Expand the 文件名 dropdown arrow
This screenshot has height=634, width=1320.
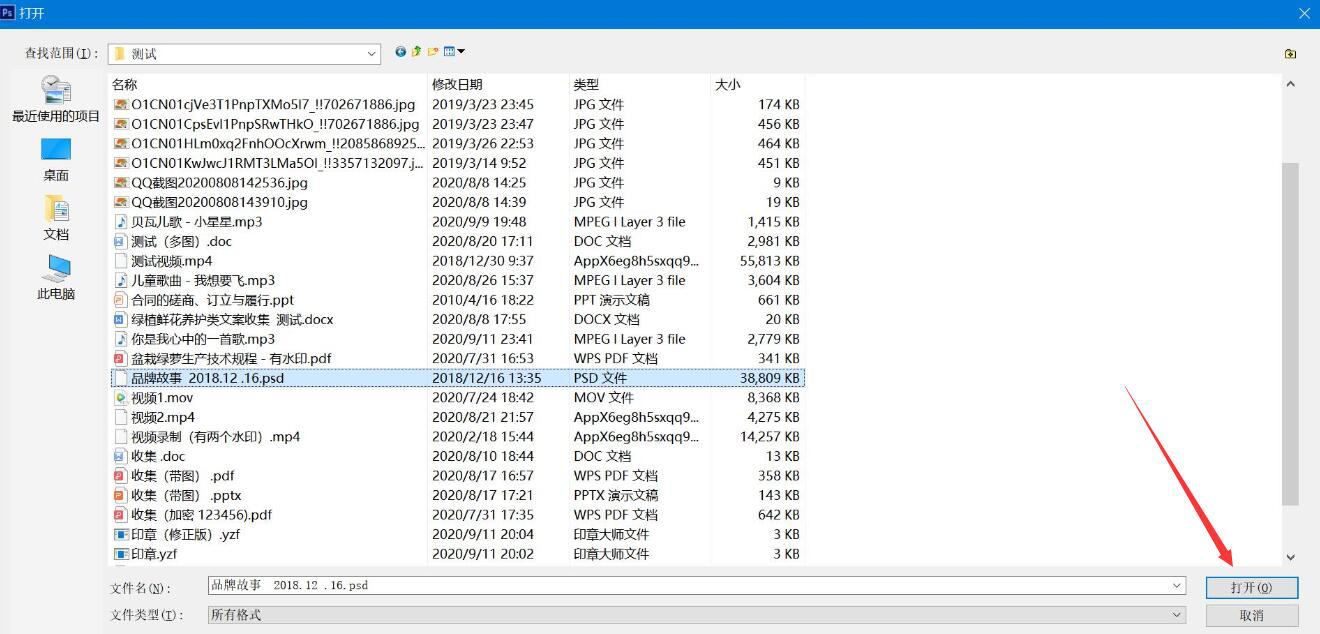click(x=1177, y=586)
